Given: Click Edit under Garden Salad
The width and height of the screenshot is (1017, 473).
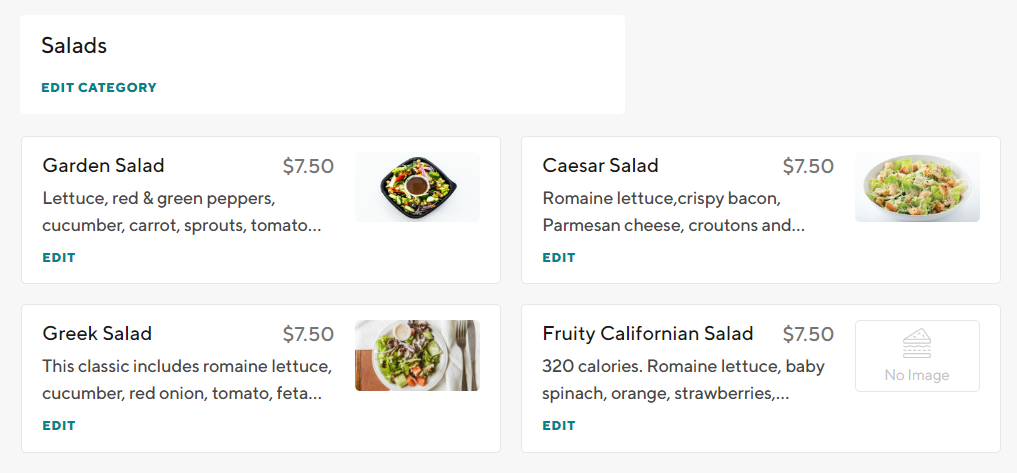Looking at the screenshot, I should click(59, 257).
